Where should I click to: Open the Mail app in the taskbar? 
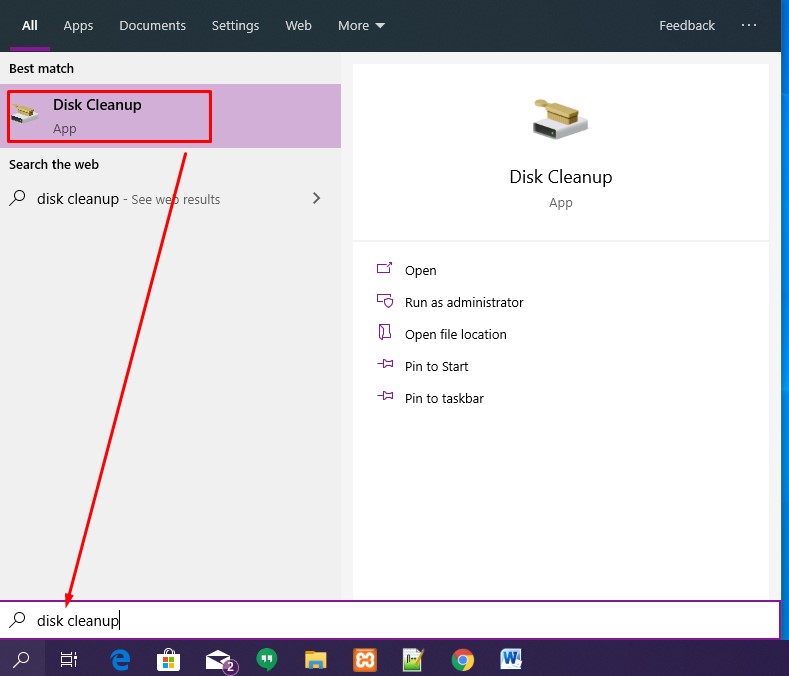click(220, 660)
